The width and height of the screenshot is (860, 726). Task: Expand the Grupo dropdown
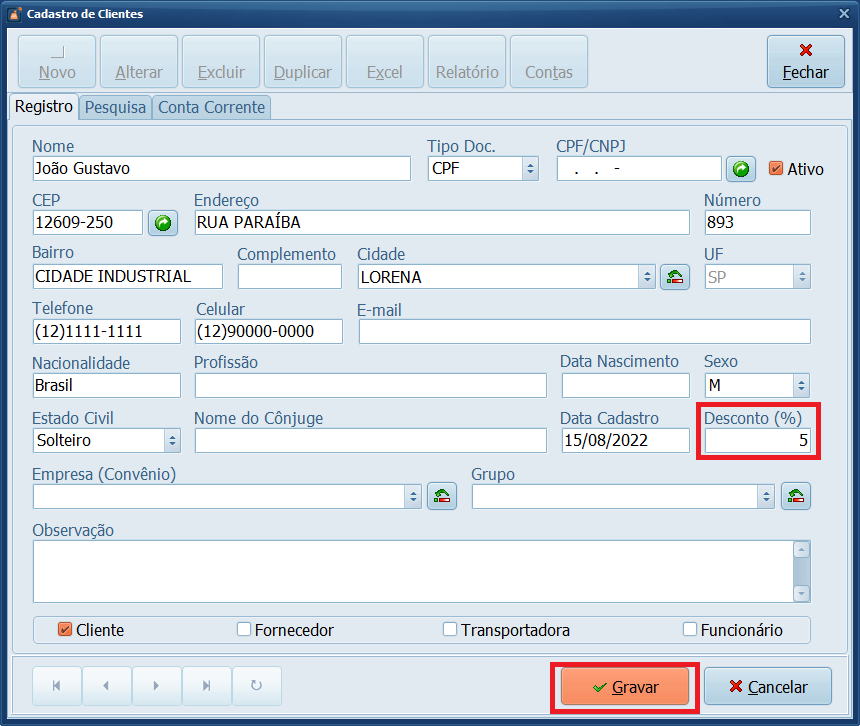click(x=766, y=497)
